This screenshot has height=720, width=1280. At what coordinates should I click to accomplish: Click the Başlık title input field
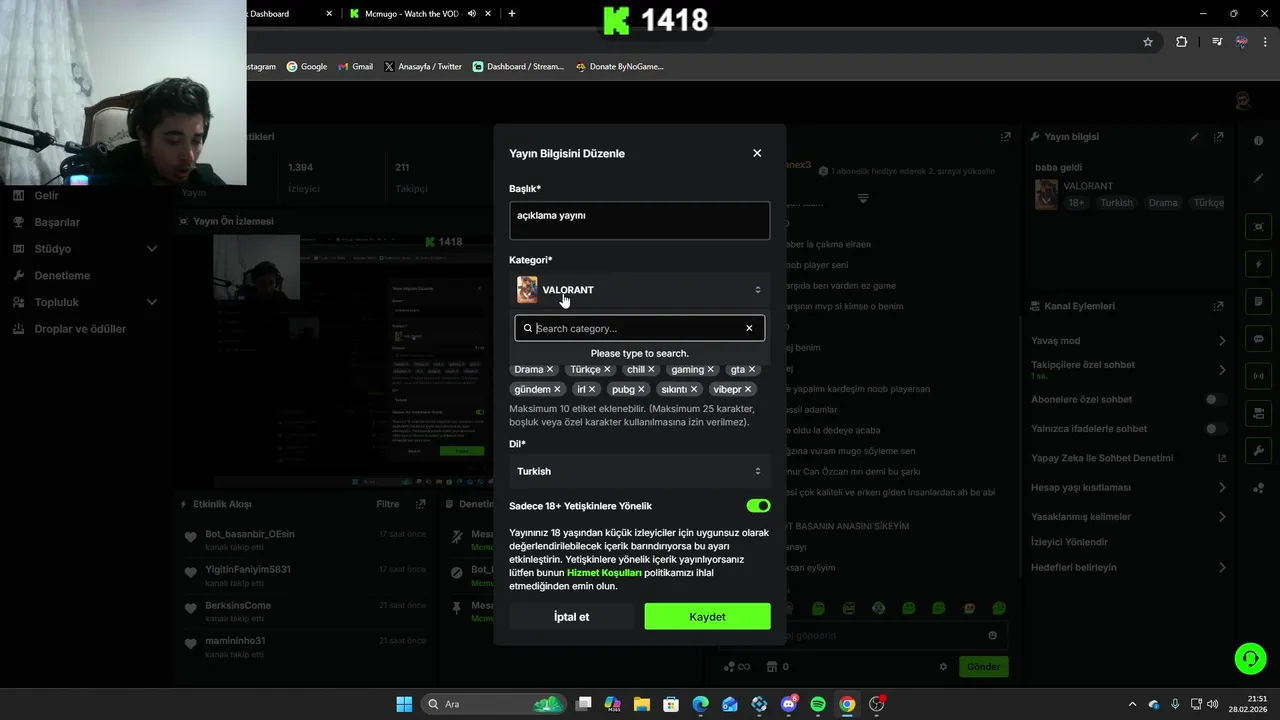pyautogui.click(x=640, y=221)
